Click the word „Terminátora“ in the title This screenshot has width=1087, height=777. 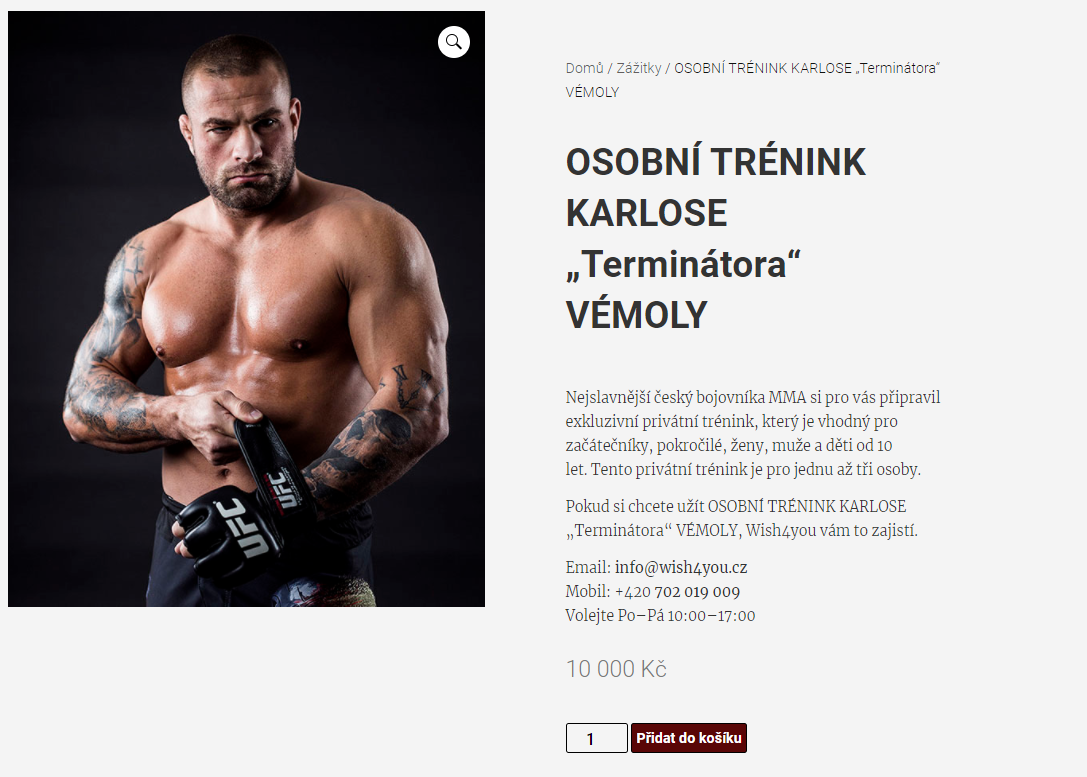(684, 264)
